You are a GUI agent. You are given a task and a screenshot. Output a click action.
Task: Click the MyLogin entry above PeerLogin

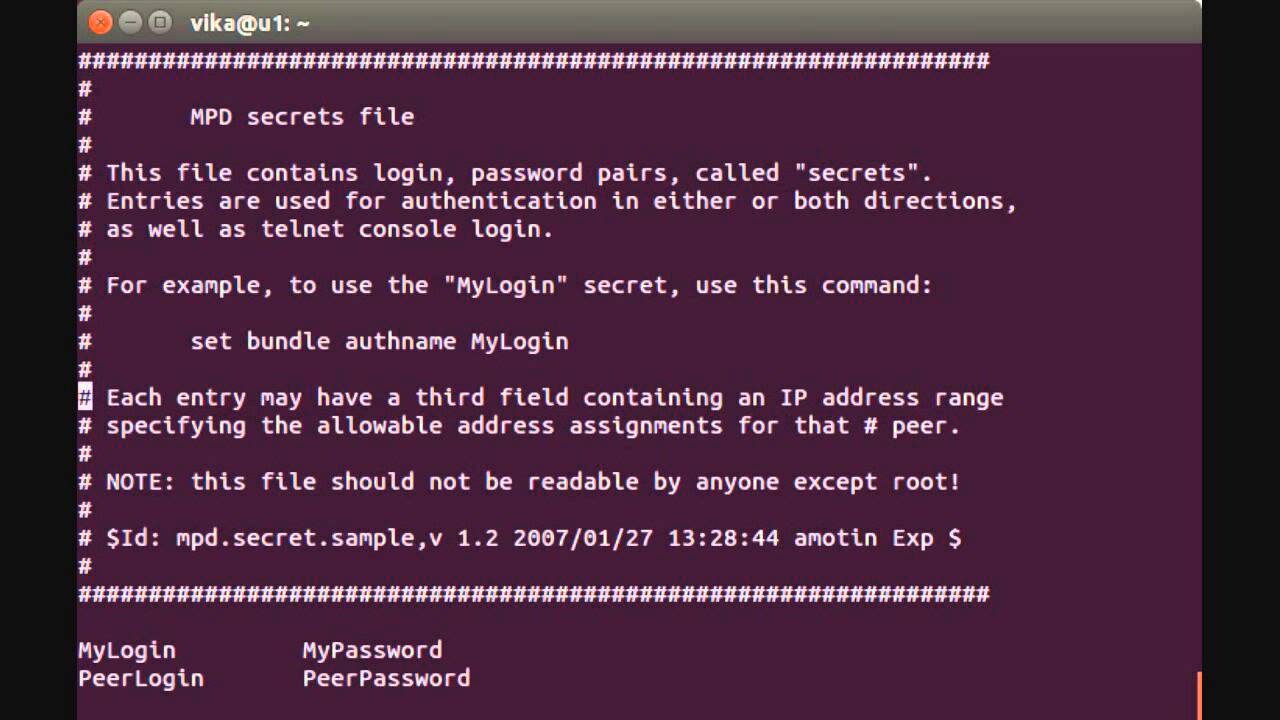coord(127,650)
